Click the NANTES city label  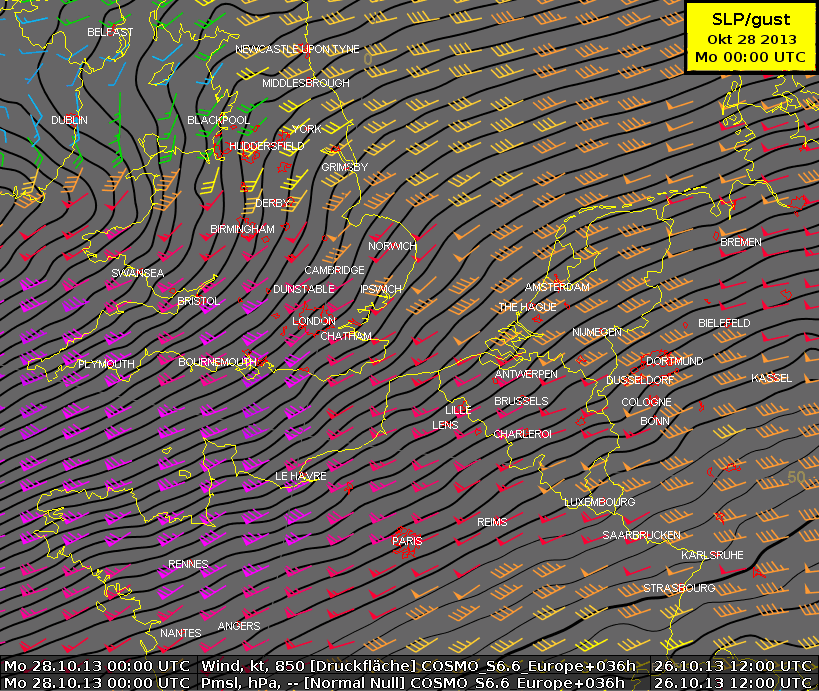(x=181, y=633)
